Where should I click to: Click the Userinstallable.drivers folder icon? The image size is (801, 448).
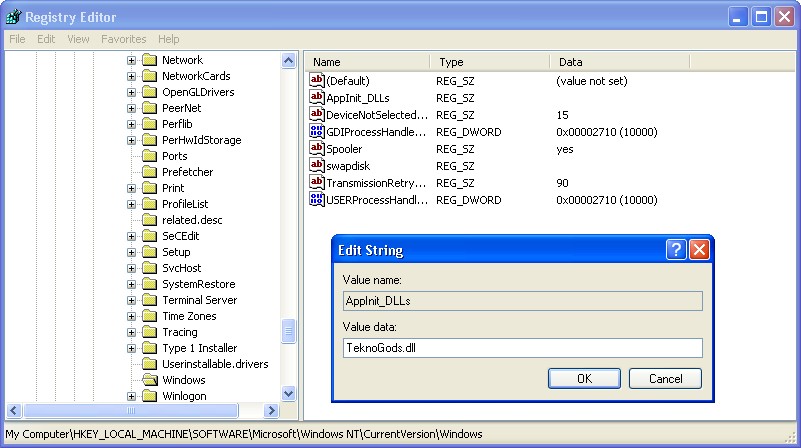149,364
